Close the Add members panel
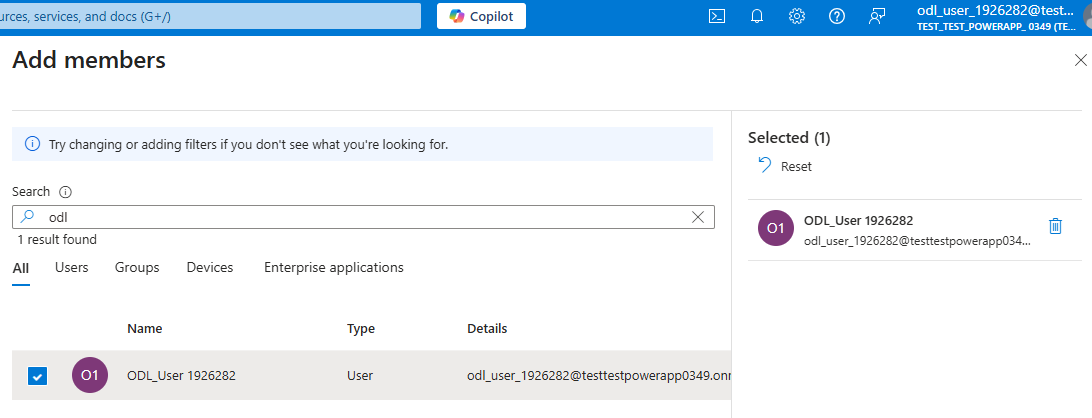The width and height of the screenshot is (1092, 418). (x=1079, y=61)
